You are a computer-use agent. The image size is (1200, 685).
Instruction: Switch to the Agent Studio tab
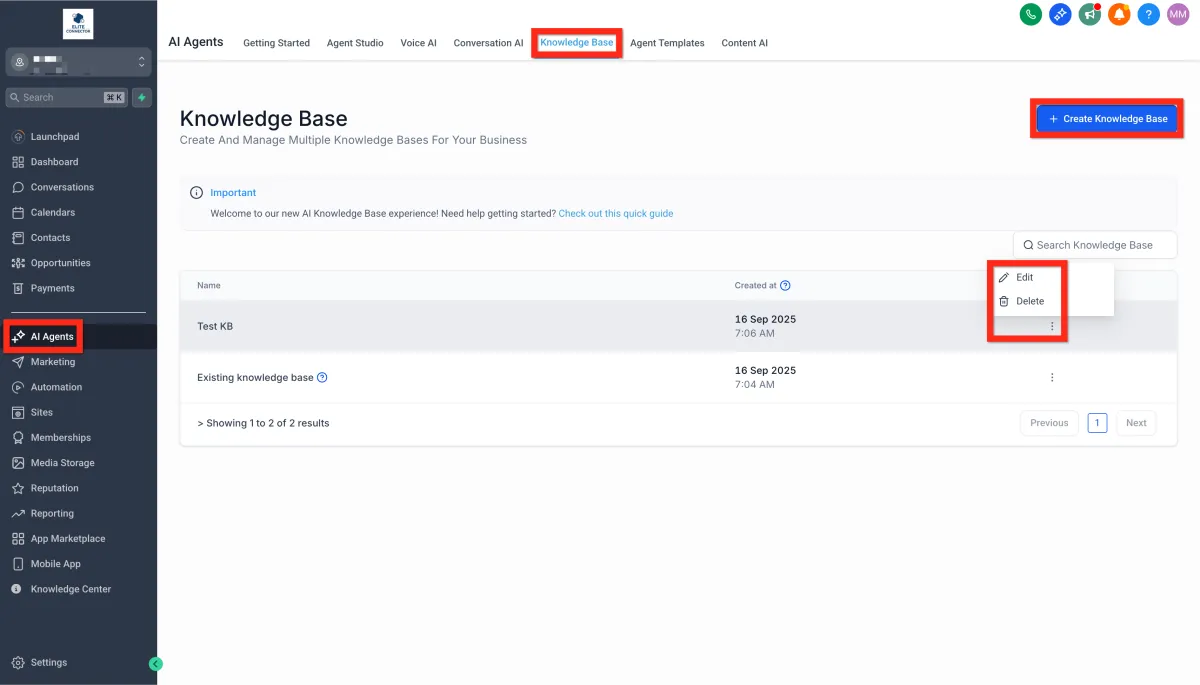[355, 43]
